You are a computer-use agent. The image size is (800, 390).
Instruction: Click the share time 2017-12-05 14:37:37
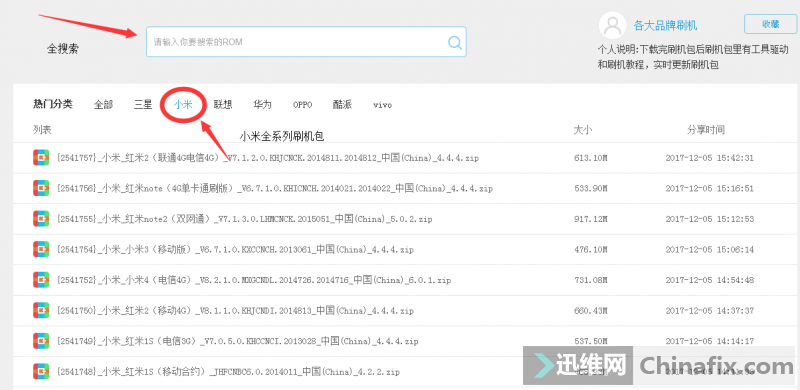710,311
